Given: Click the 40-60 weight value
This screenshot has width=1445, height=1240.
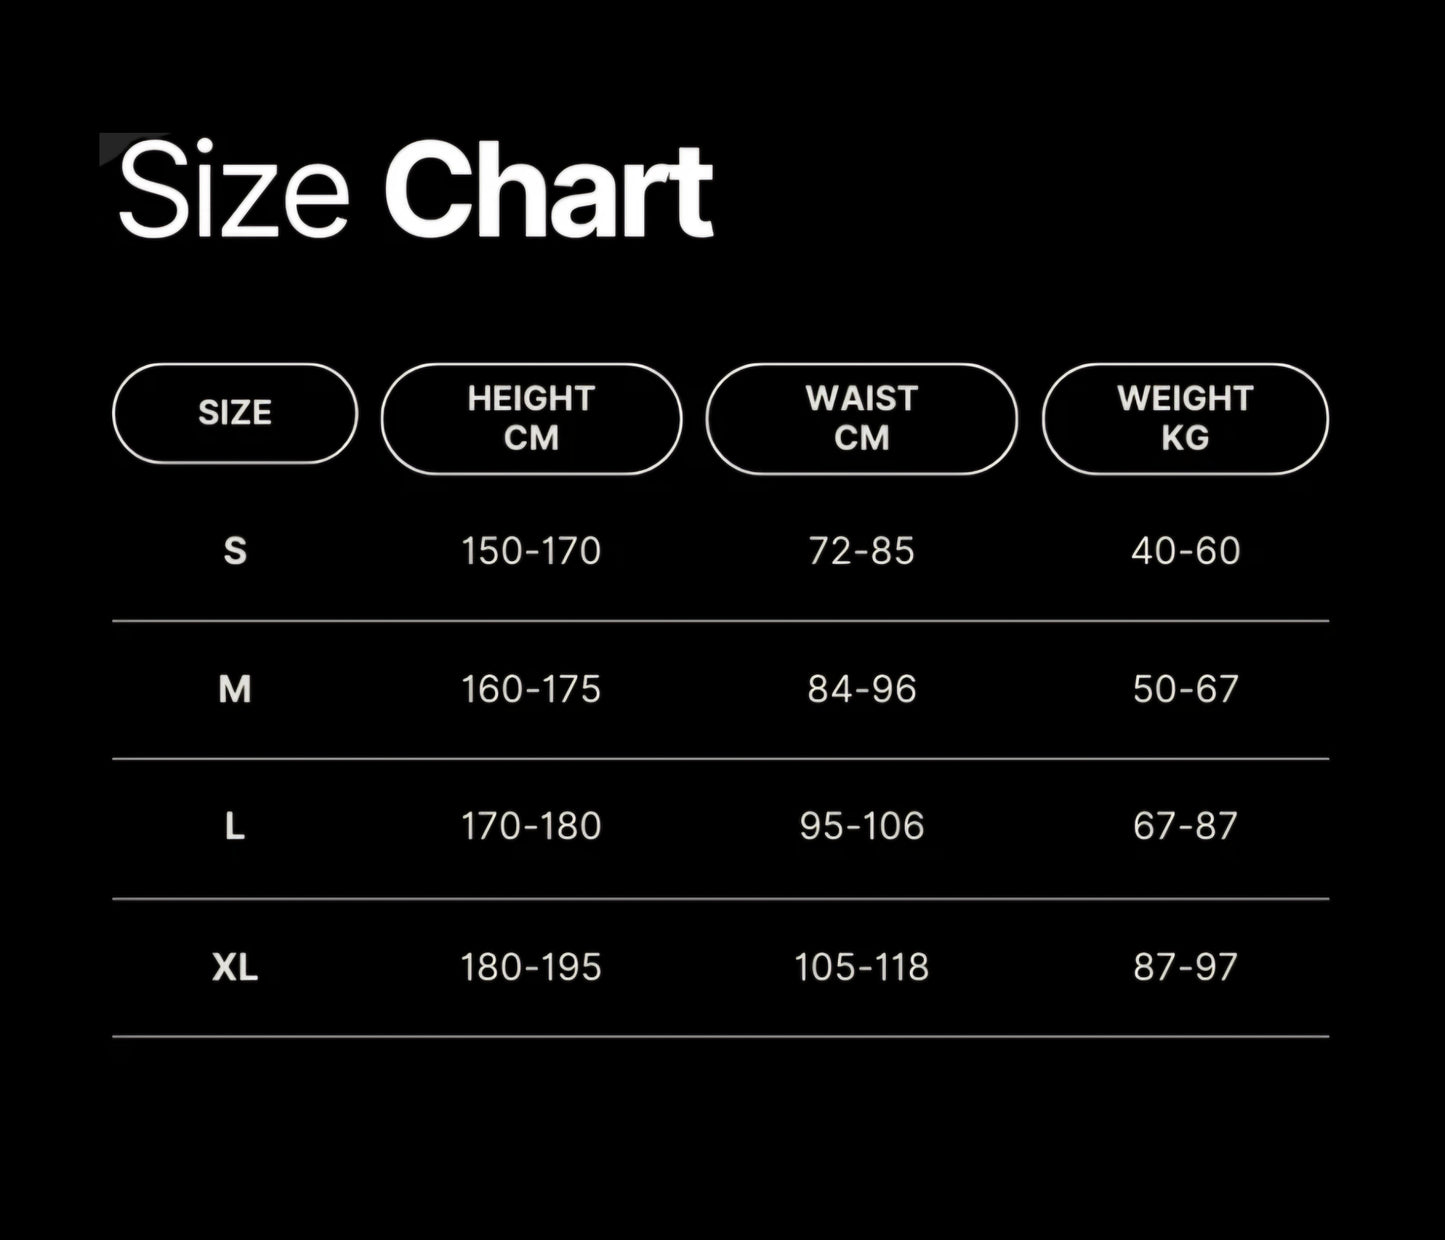Looking at the screenshot, I should click(1185, 551).
